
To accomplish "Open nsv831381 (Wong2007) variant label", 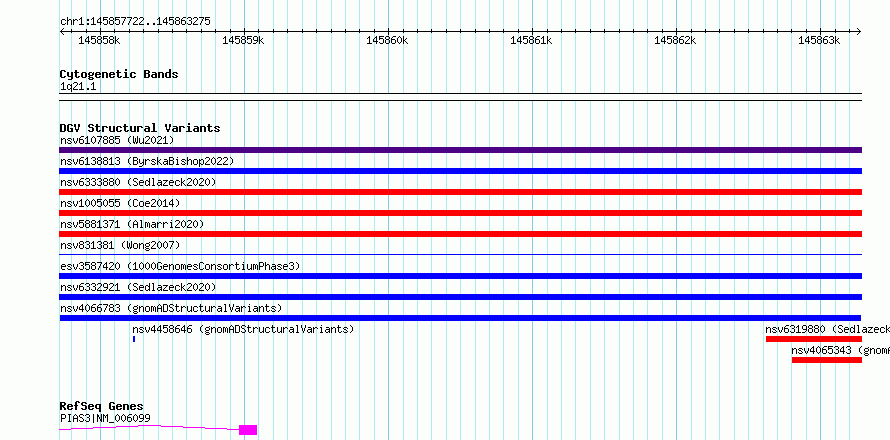I will [120, 245].
